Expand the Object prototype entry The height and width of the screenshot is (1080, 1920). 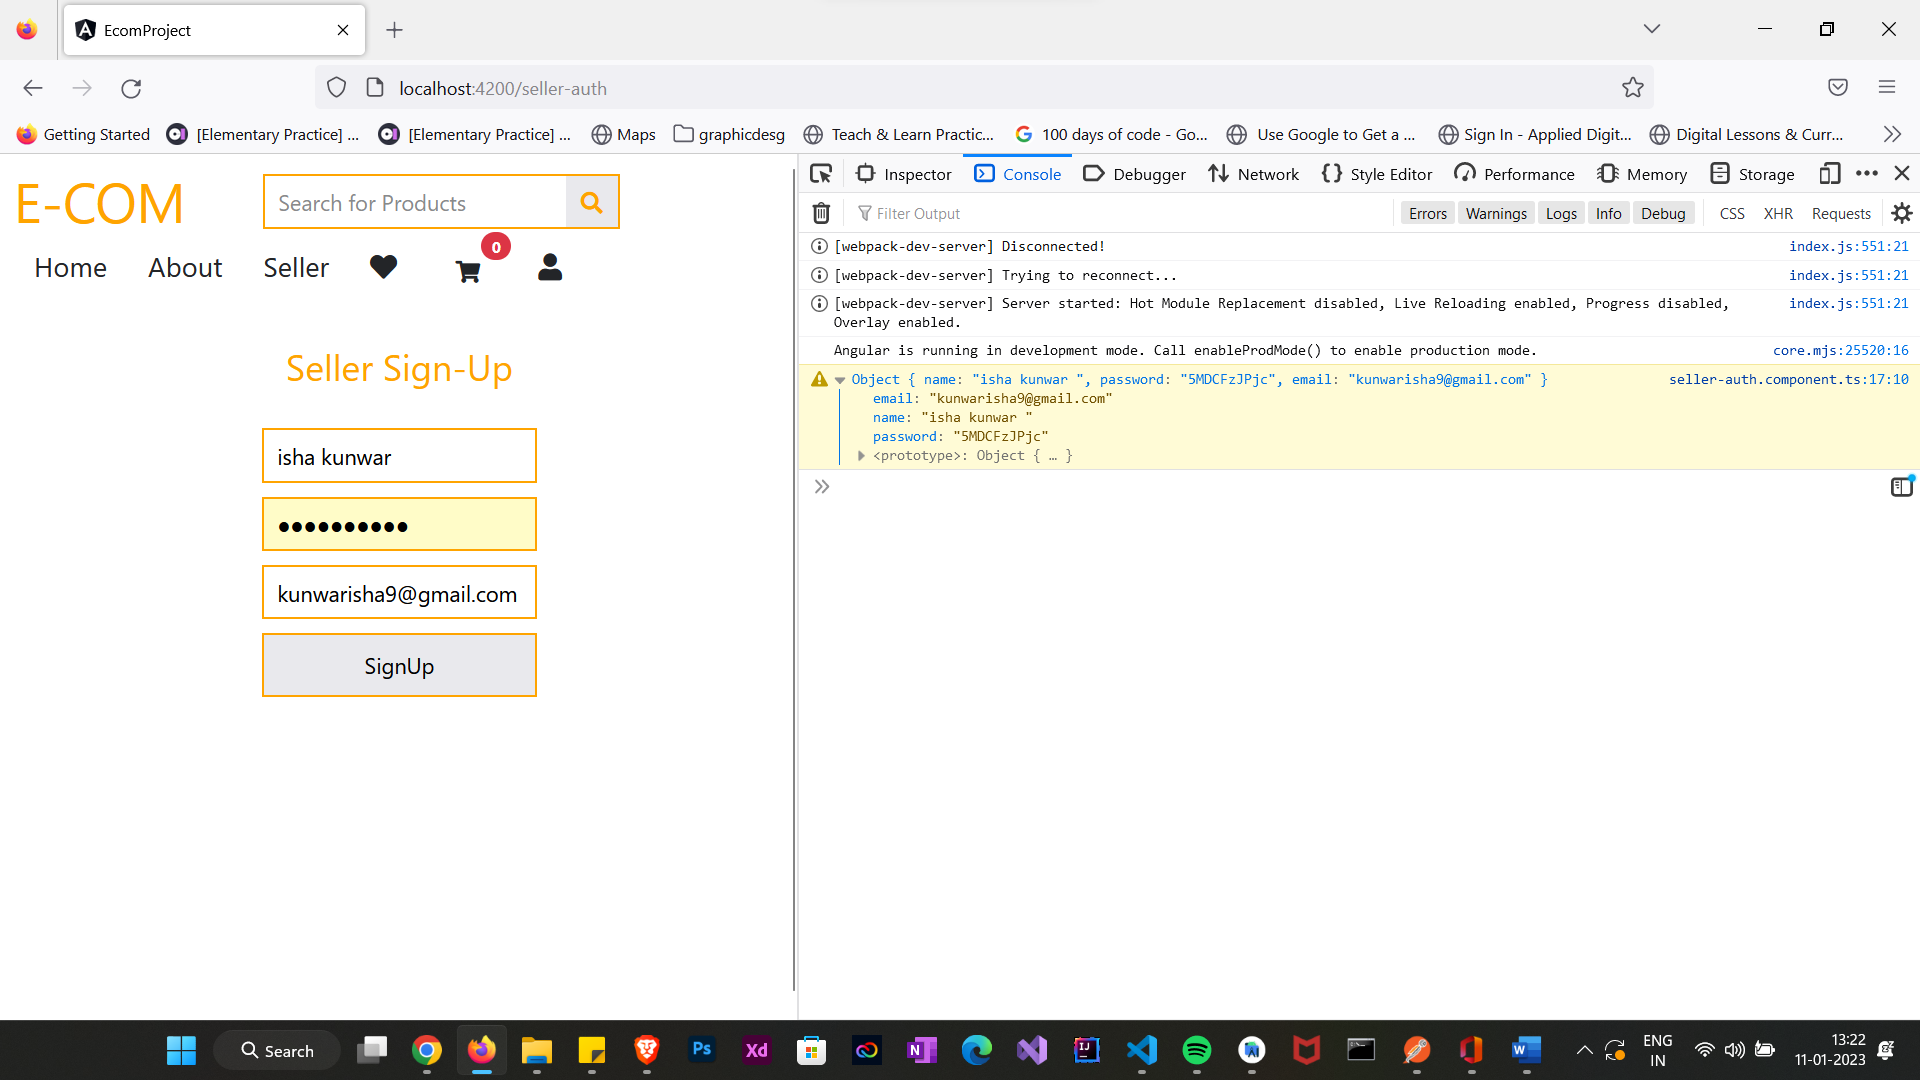click(861, 455)
